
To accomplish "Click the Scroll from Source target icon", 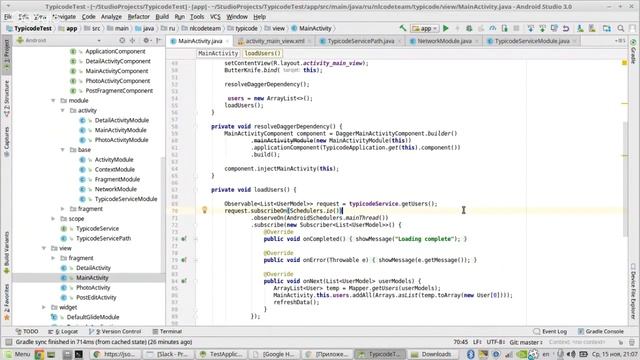I will click(122, 40).
